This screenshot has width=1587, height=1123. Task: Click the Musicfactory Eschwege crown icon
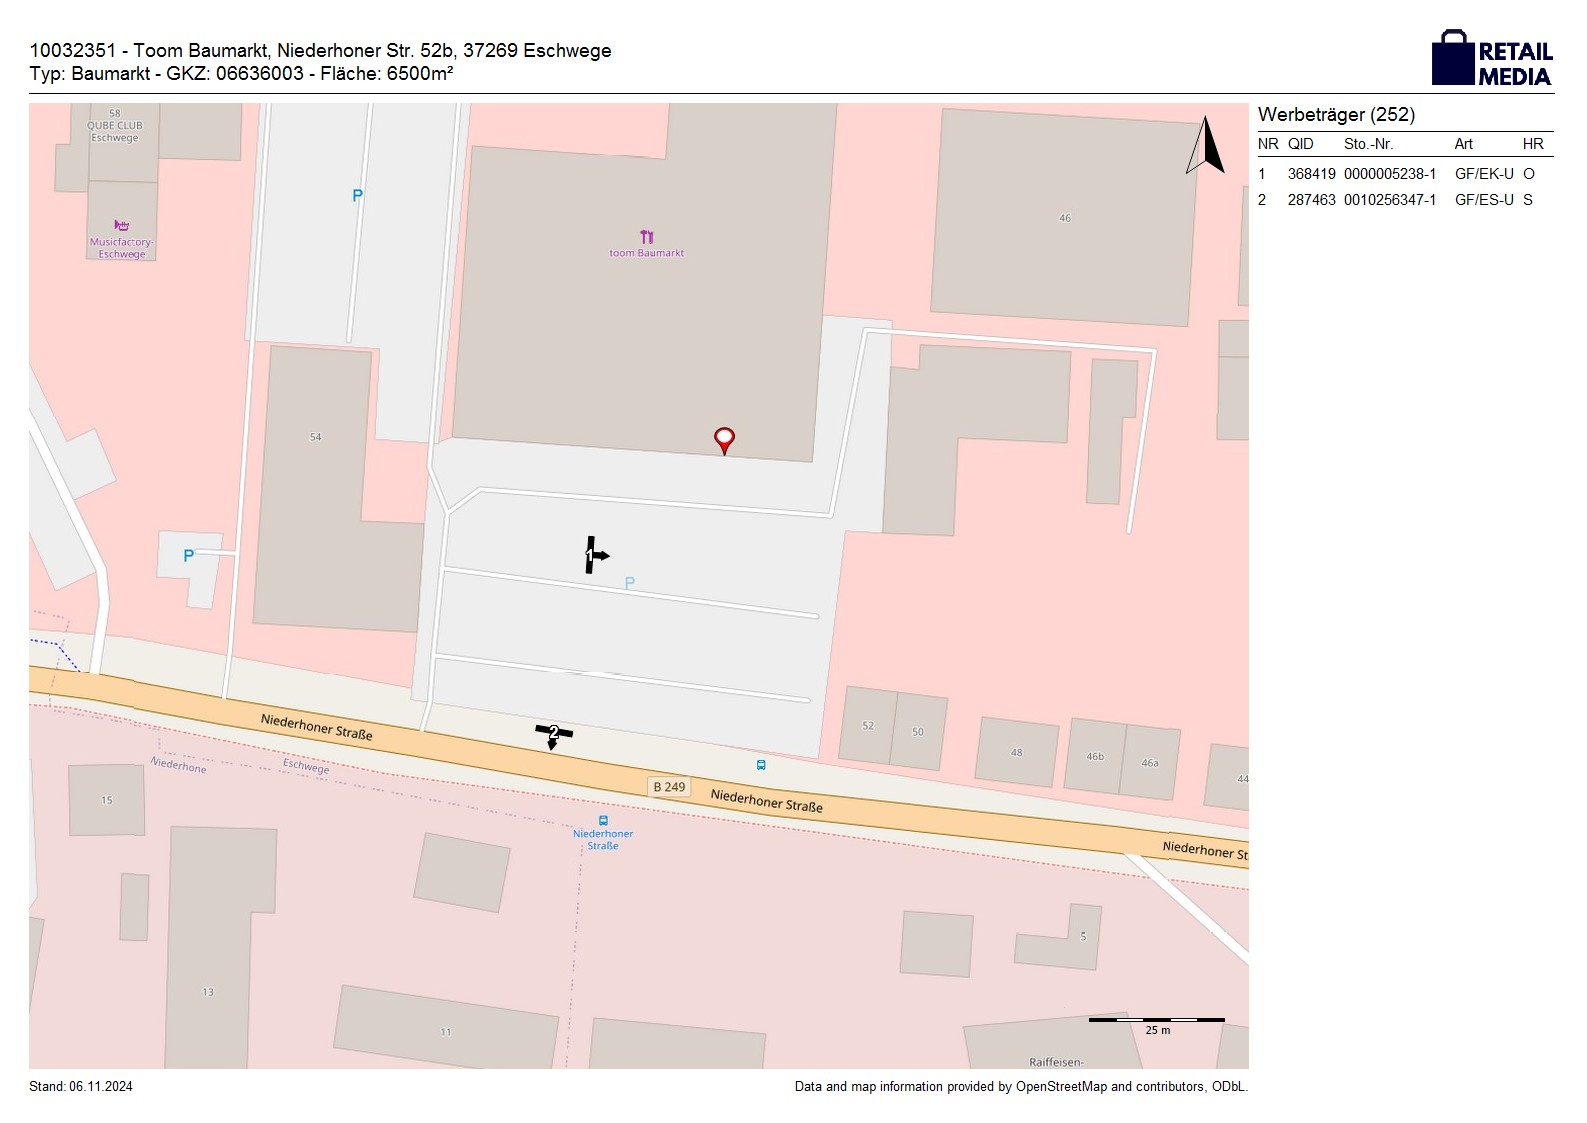click(x=122, y=226)
